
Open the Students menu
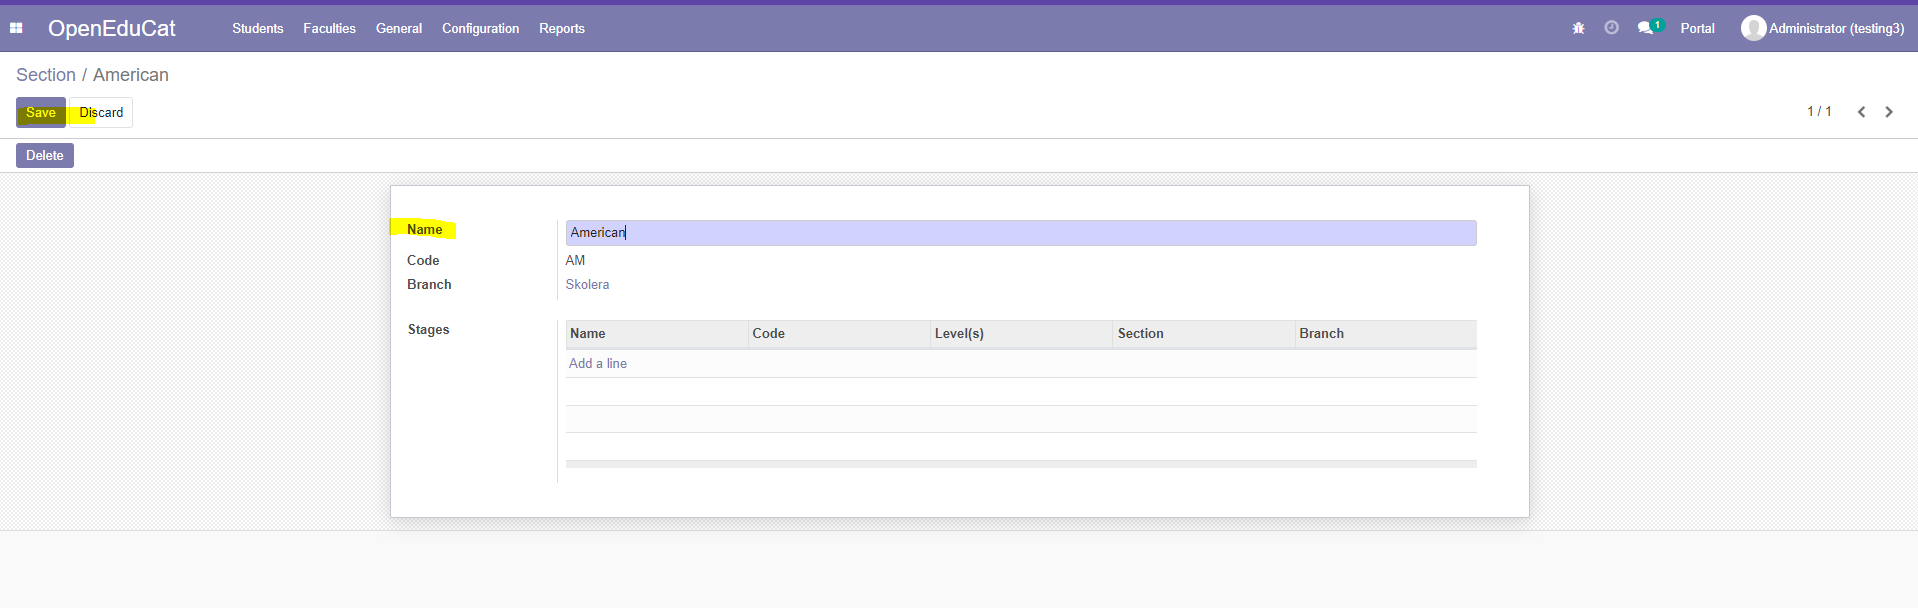point(258,28)
